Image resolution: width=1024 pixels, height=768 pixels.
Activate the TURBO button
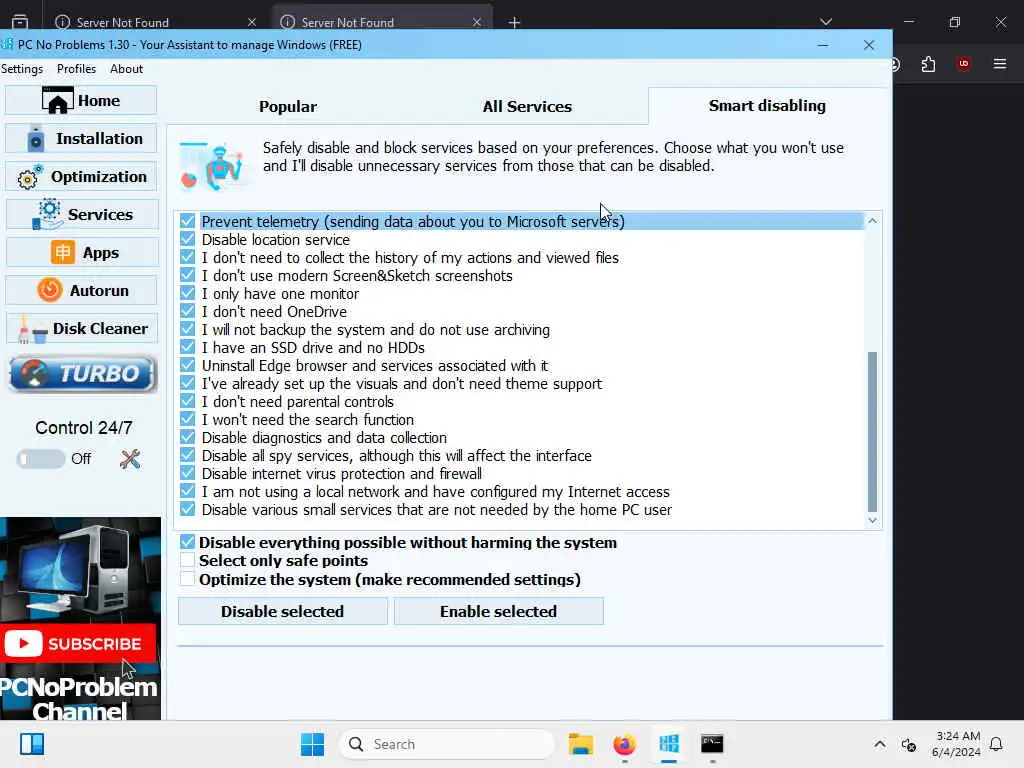click(x=82, y=374)
